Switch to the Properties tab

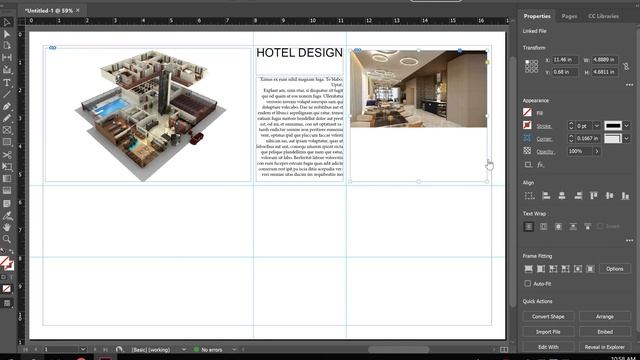pyautogui.click(x=537, y=16)
